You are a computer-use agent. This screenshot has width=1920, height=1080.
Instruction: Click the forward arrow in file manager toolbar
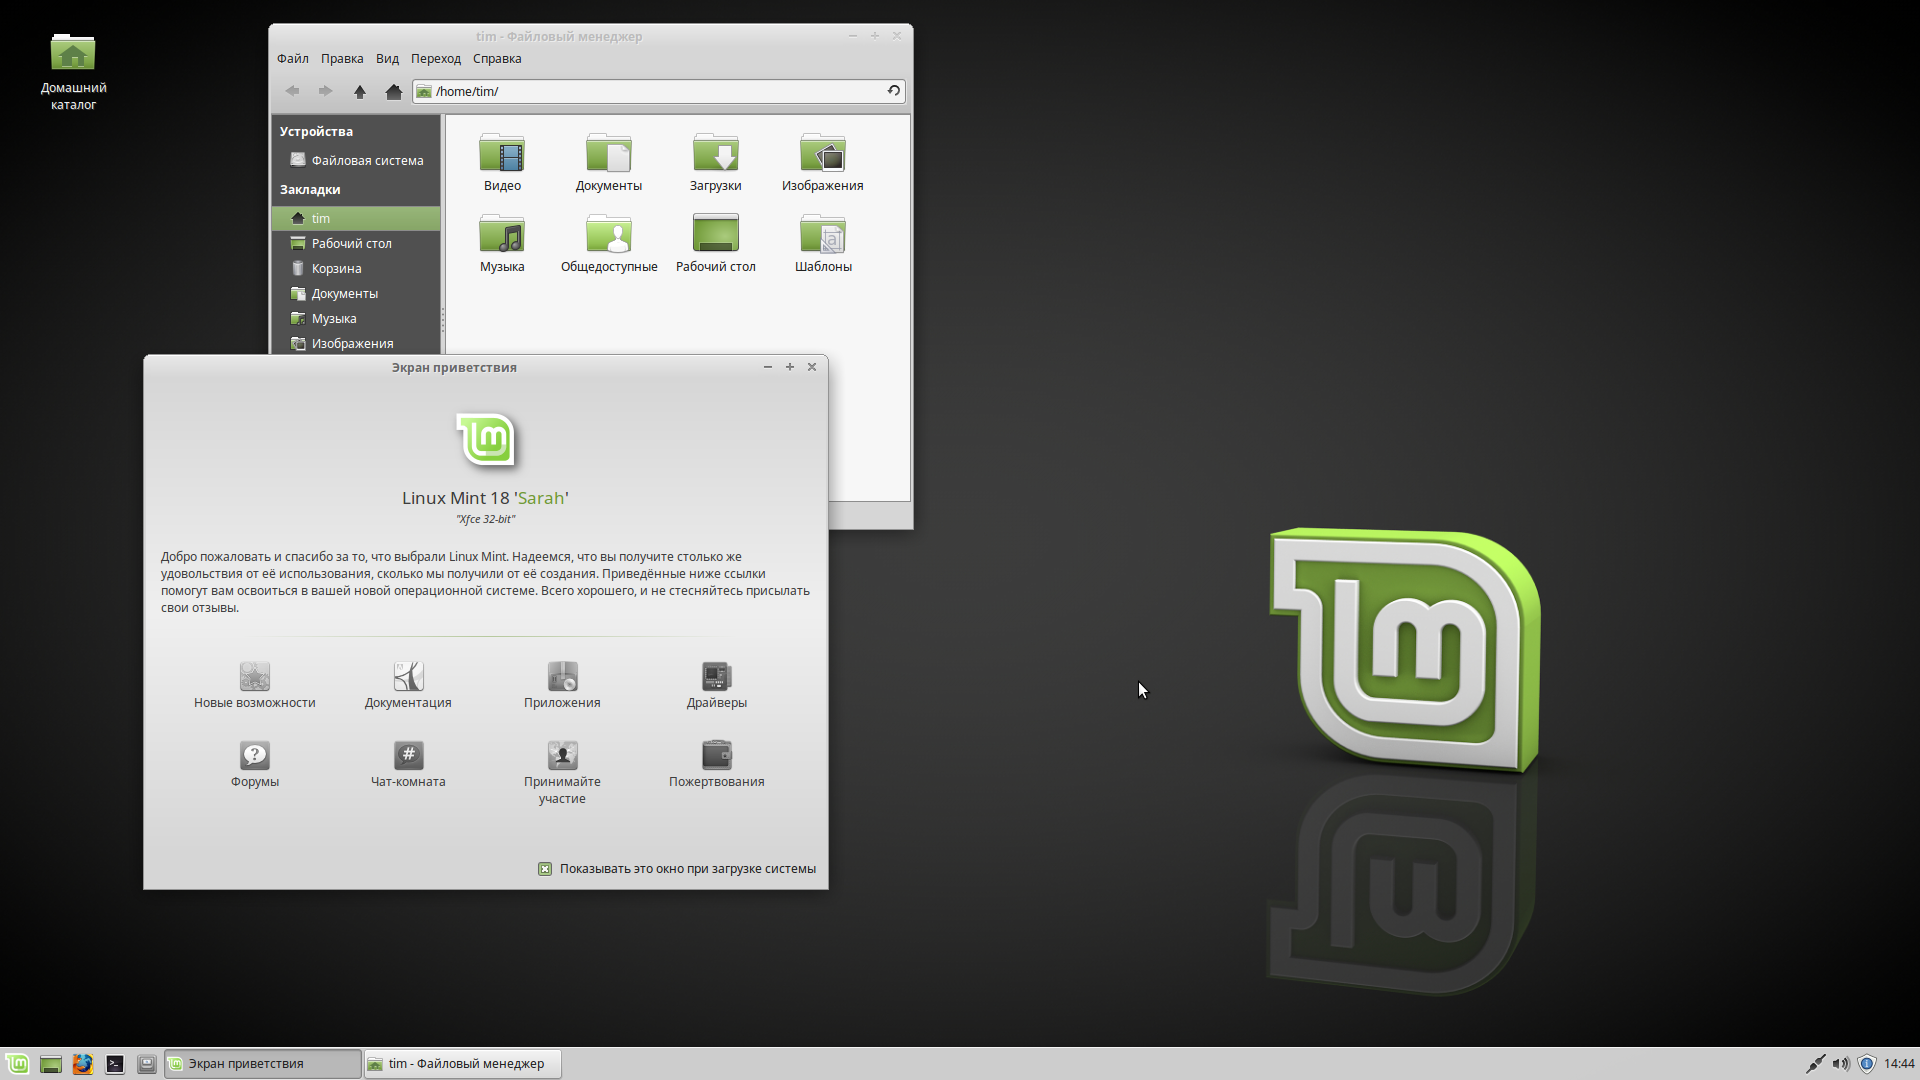pyautogui.click(x=325, y=91)
